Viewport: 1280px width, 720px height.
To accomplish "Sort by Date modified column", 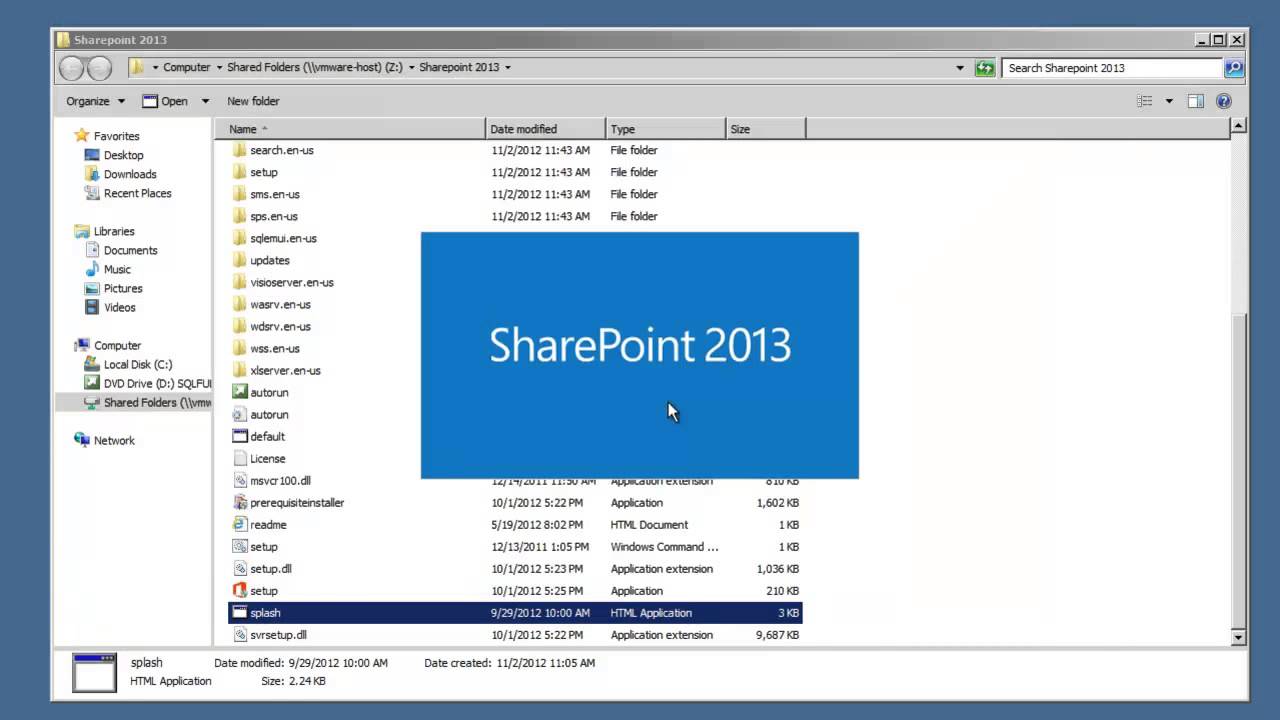I will (545, 129).
